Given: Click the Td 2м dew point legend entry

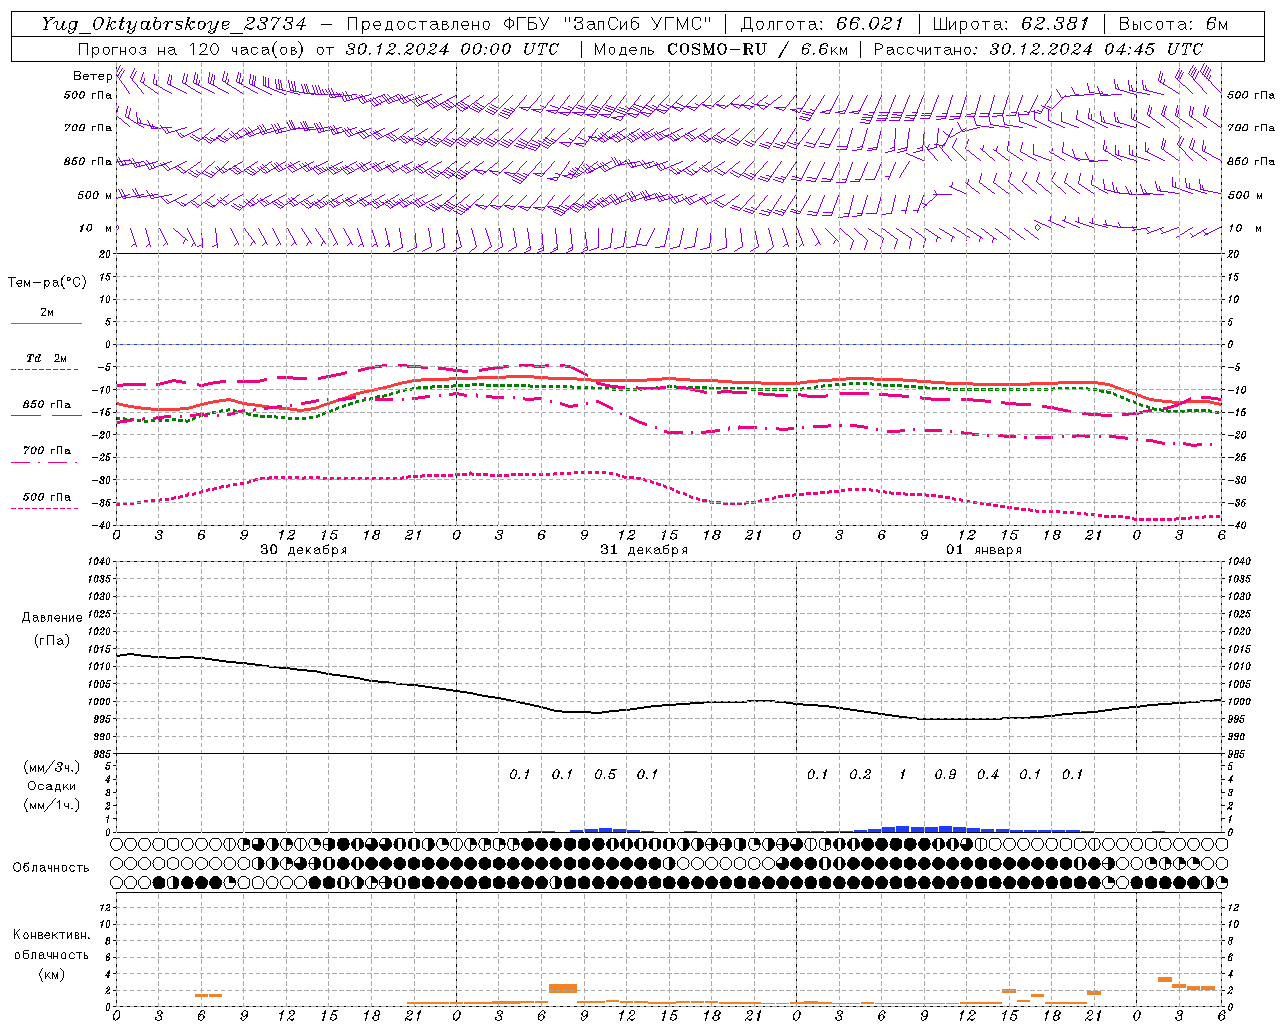Looking at the screenshot, I should click(46, 360).
